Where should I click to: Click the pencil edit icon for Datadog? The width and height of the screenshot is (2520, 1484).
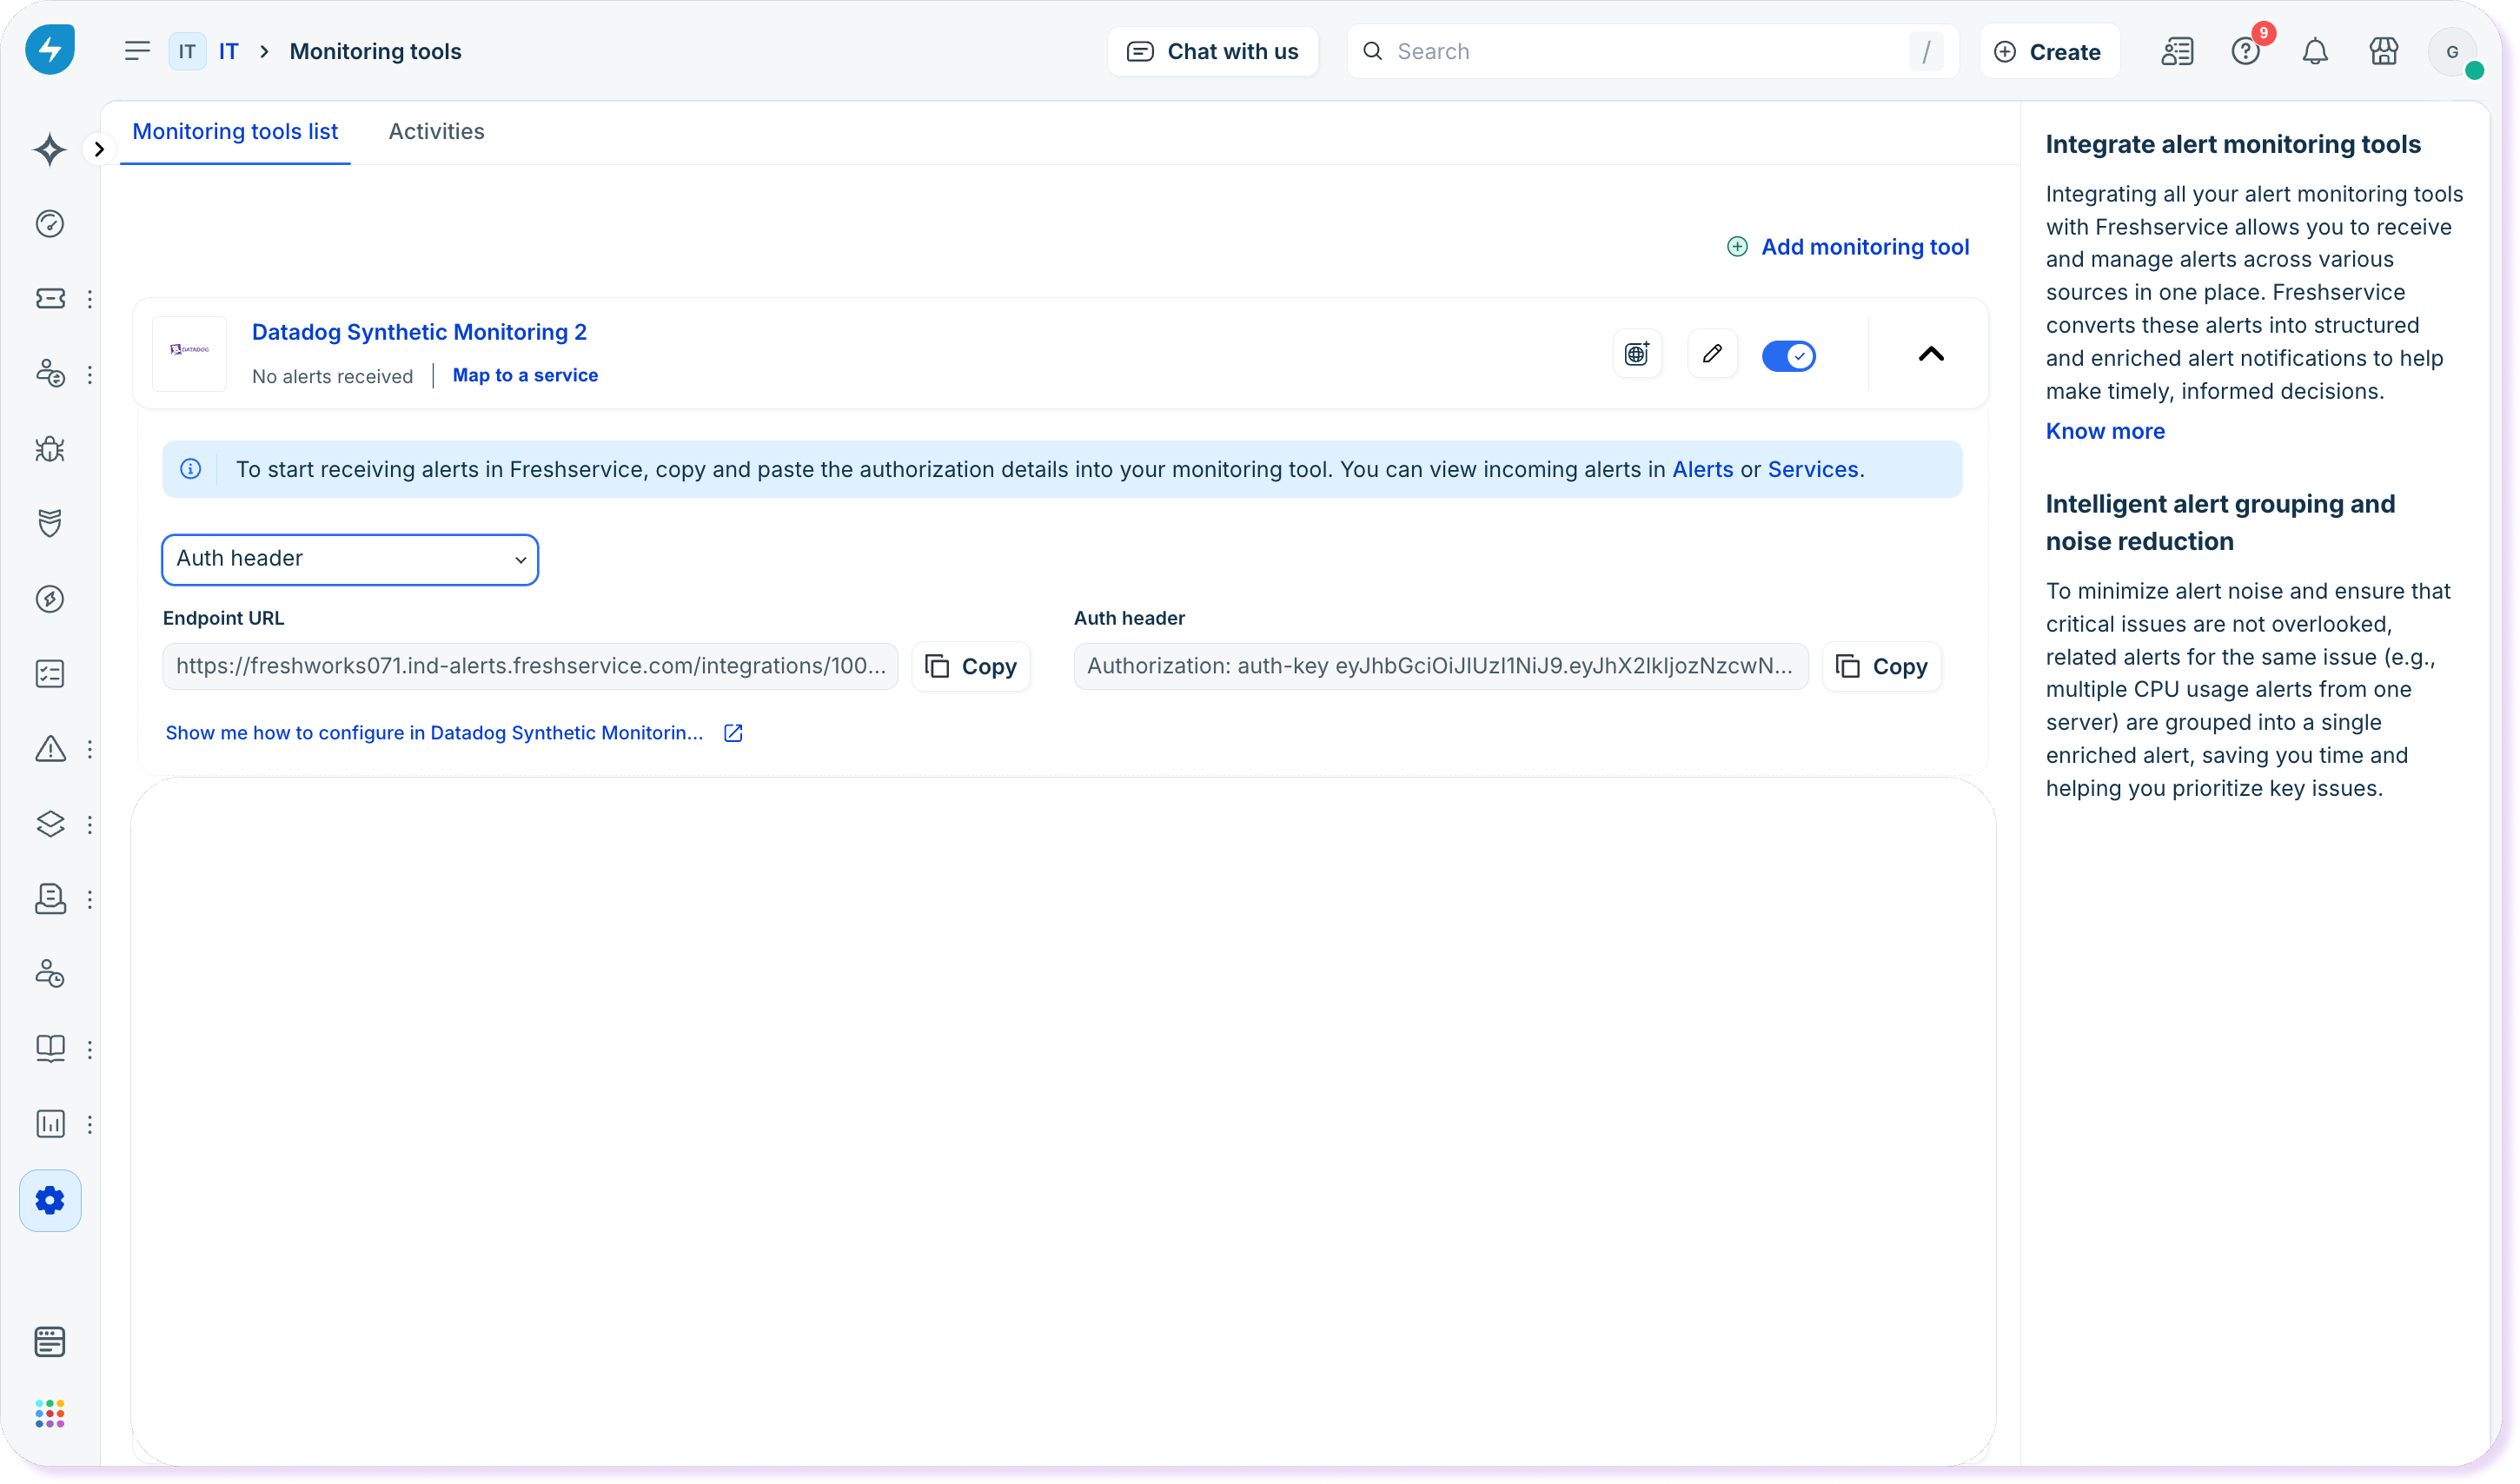click(x=1712, y=354)
